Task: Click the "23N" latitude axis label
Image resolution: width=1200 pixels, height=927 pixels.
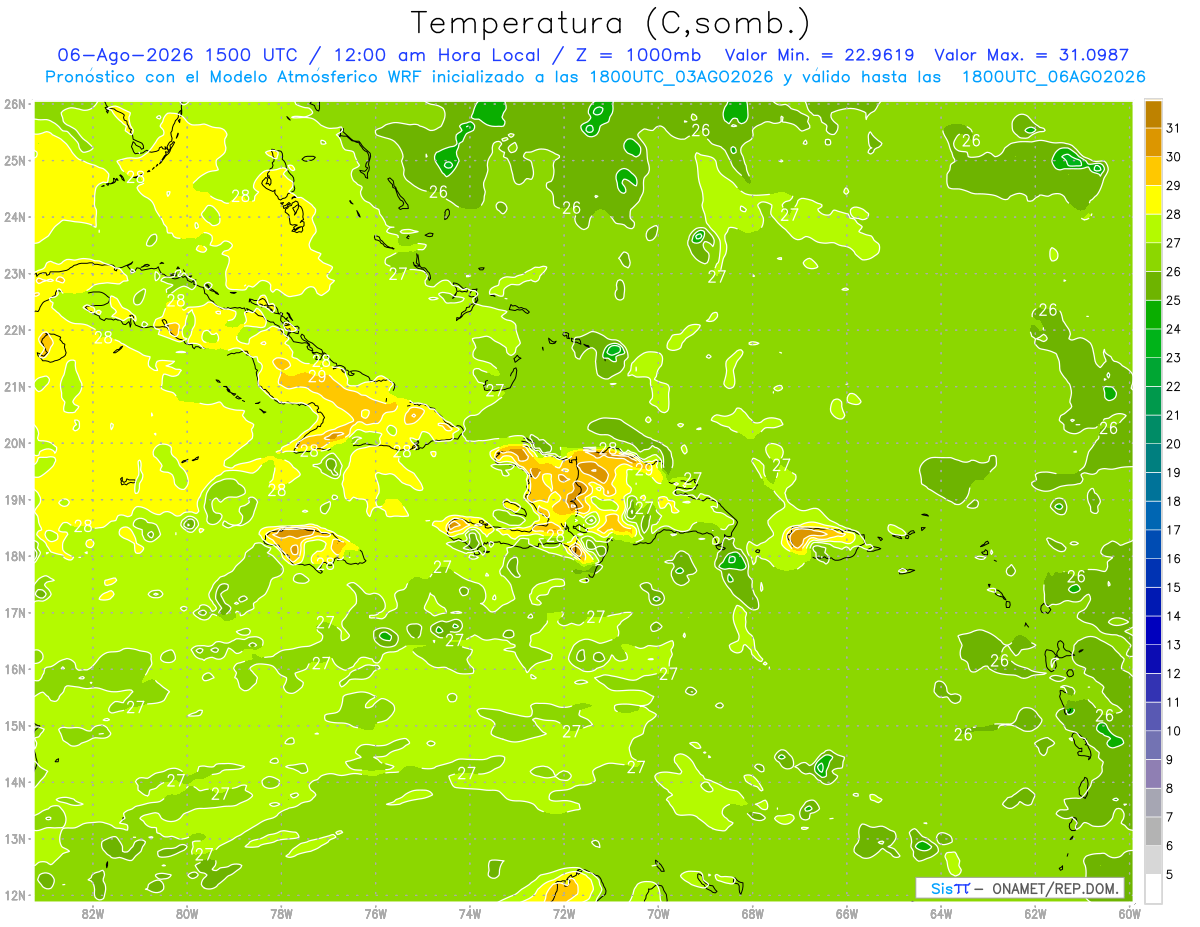Action: tap(14, 273)
